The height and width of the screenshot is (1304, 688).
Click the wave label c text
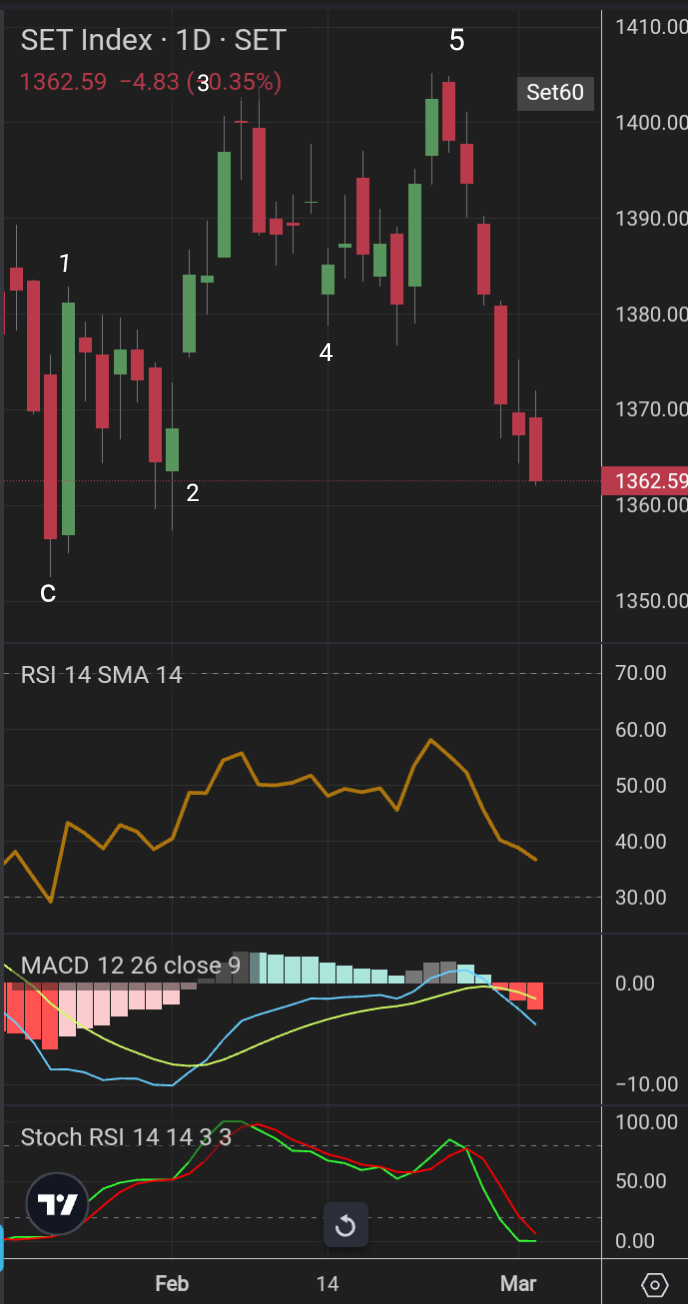[48, 593]
